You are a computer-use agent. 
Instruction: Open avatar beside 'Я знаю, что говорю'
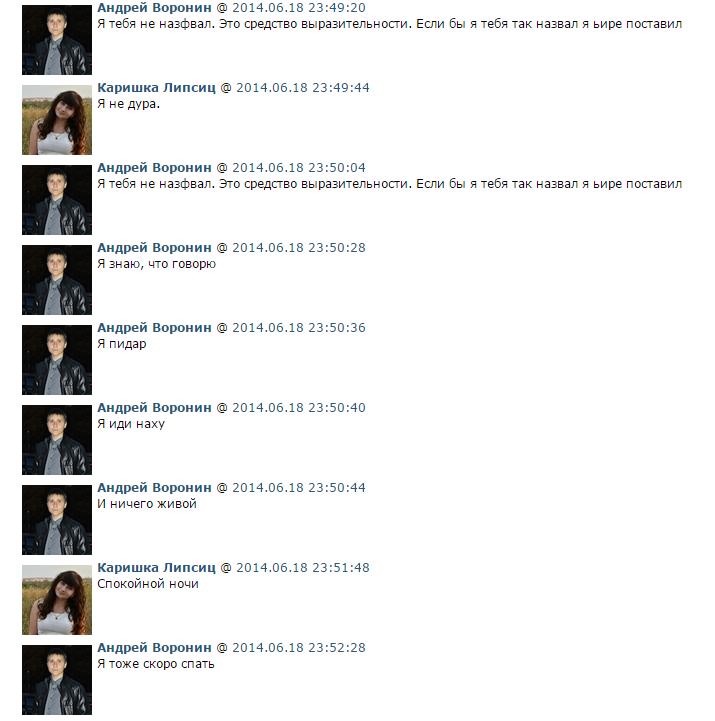(57, 280)
